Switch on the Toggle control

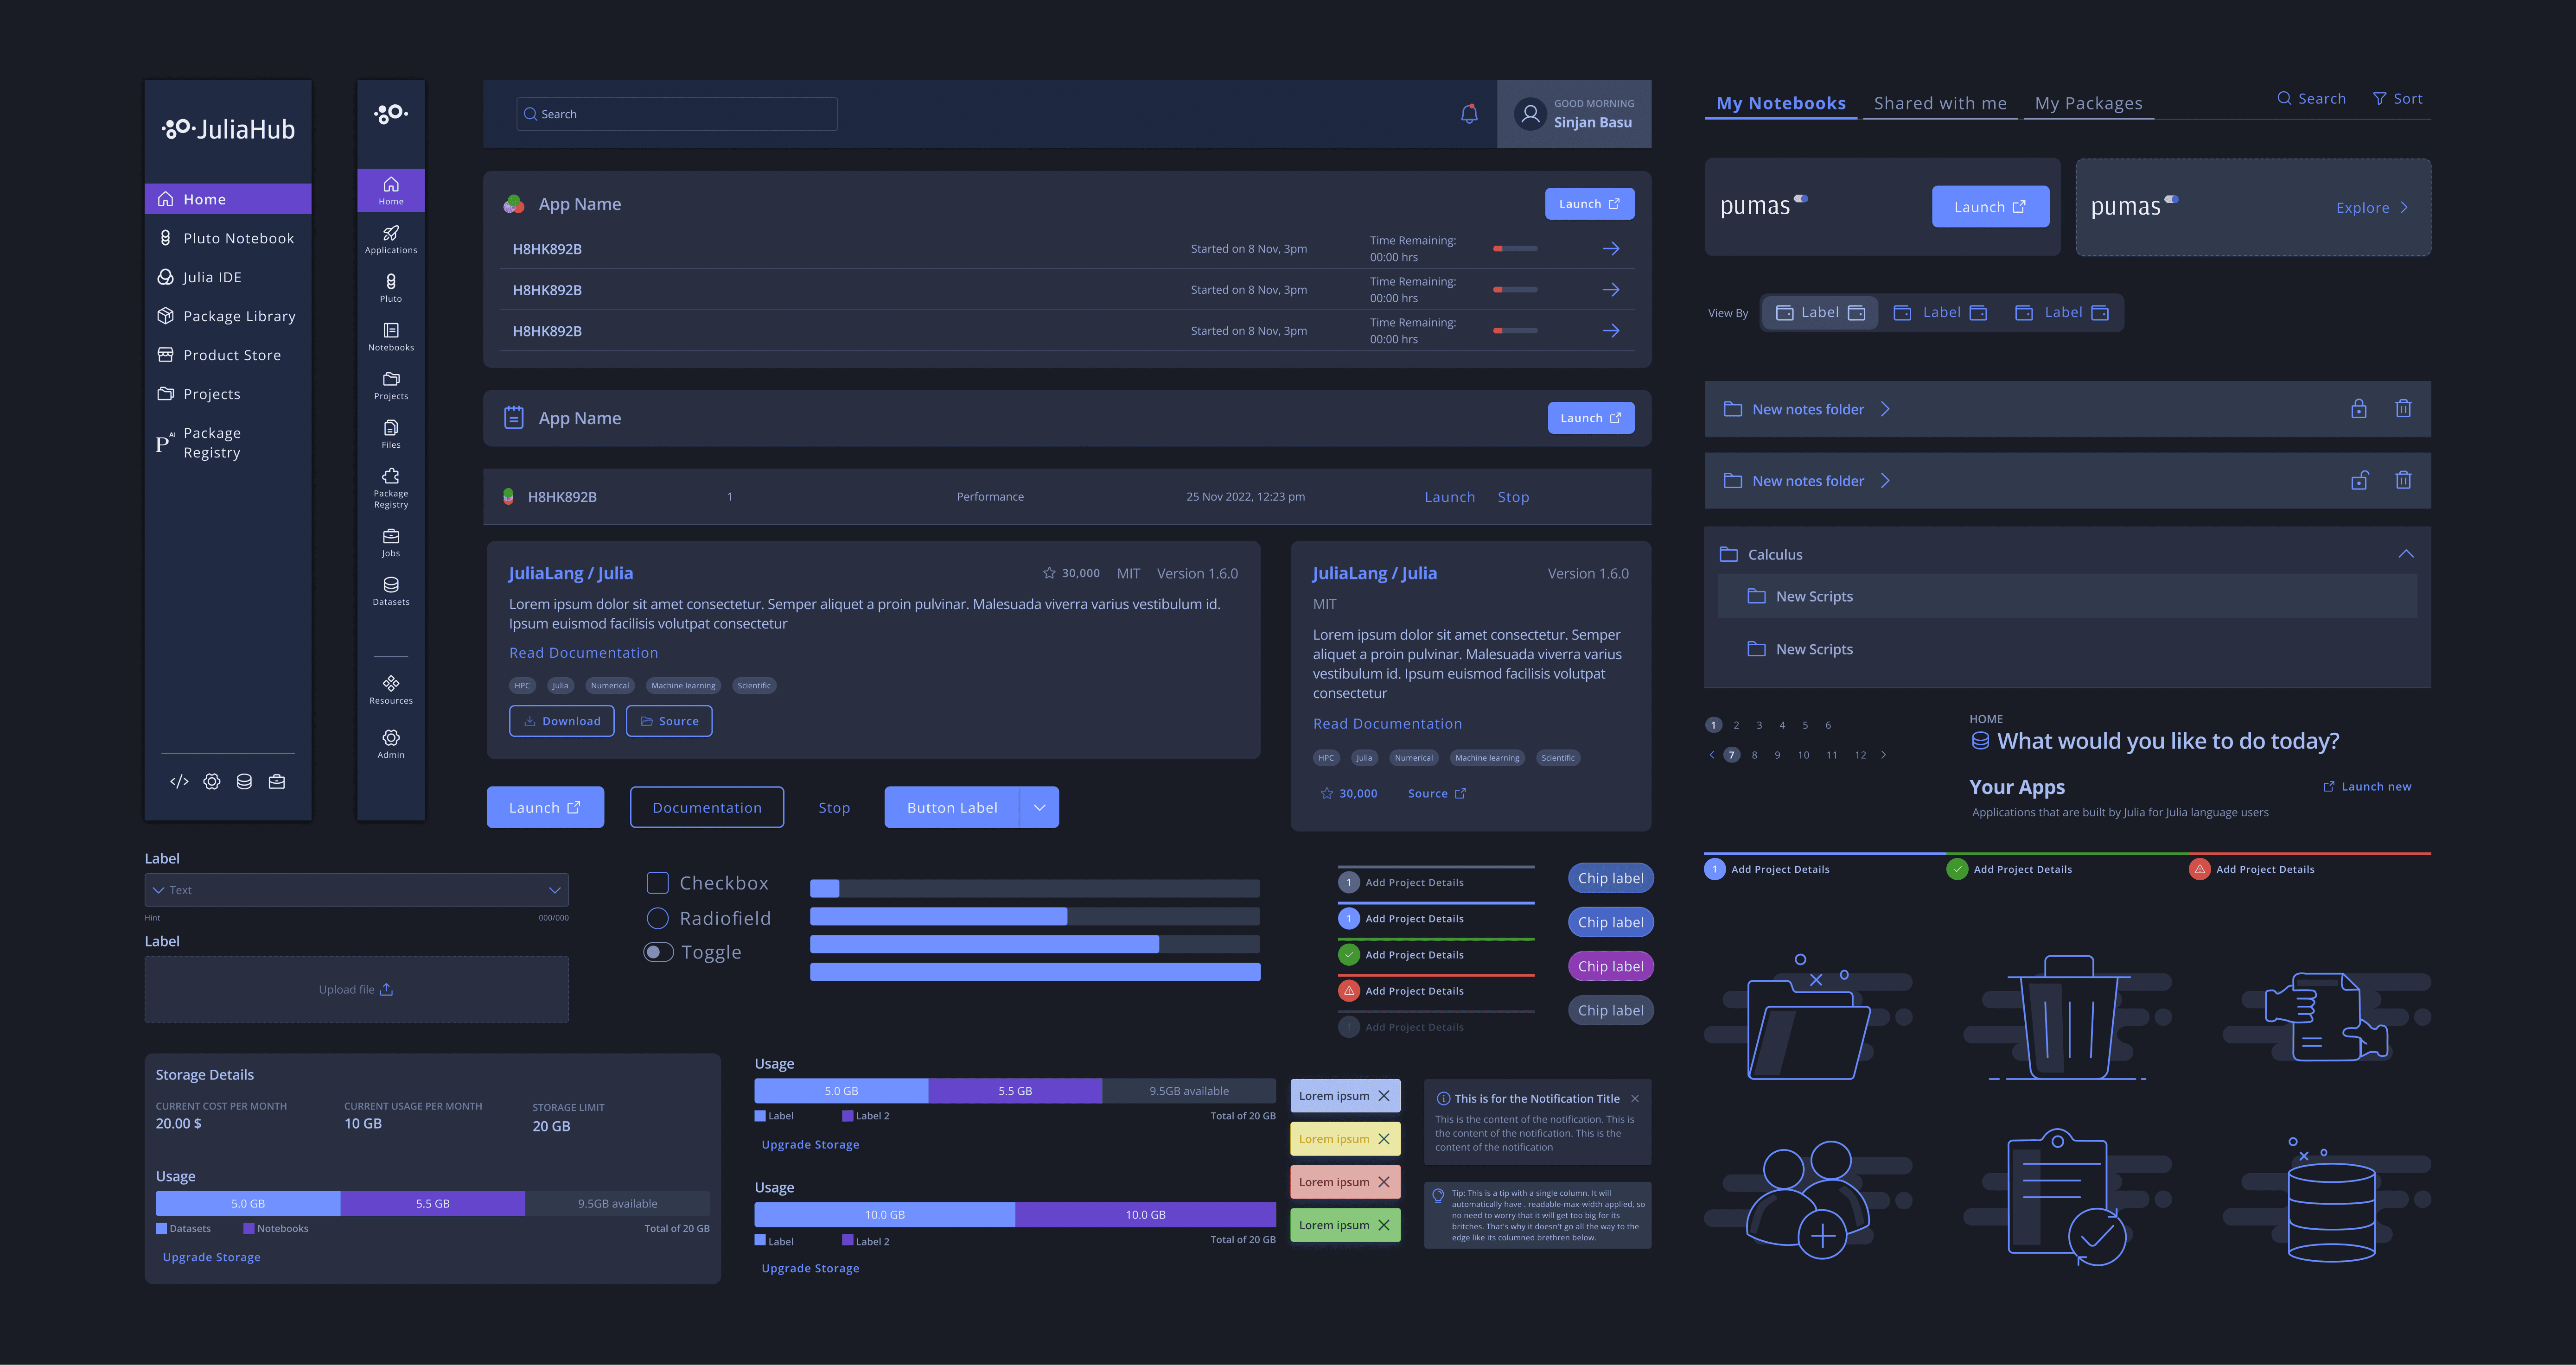658,952
